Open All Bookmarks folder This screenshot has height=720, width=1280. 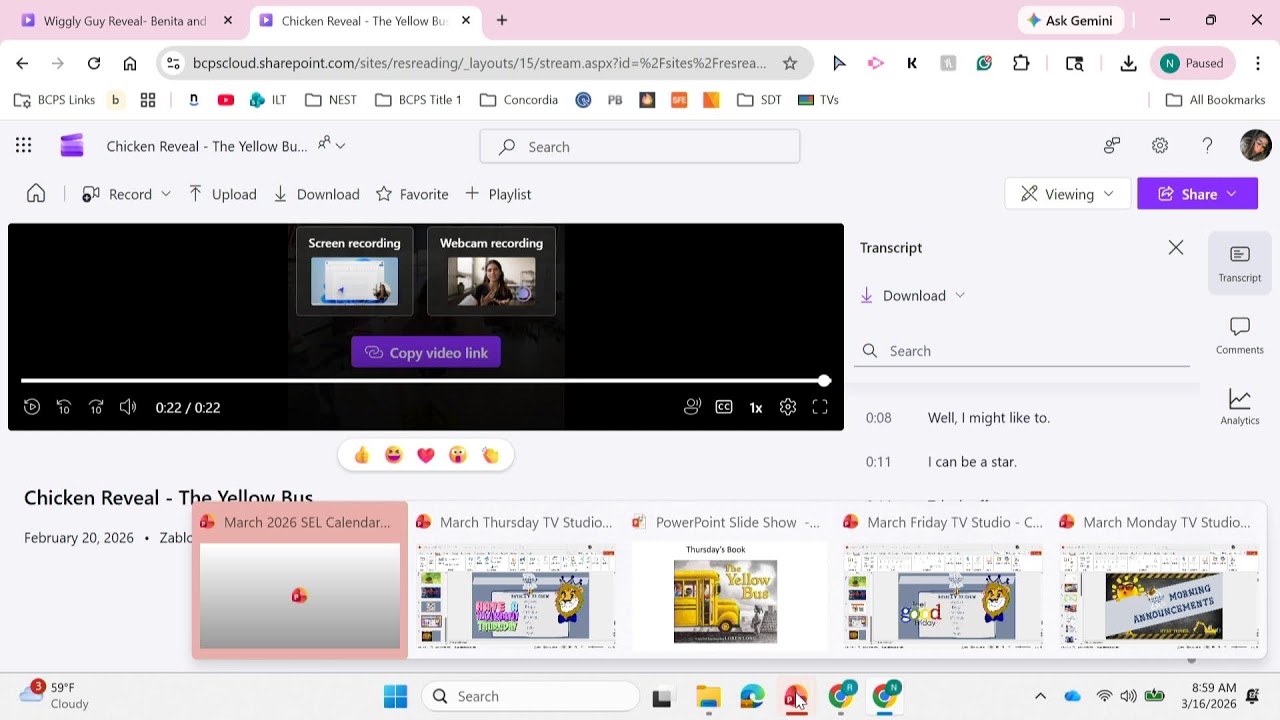[1215, 100]
